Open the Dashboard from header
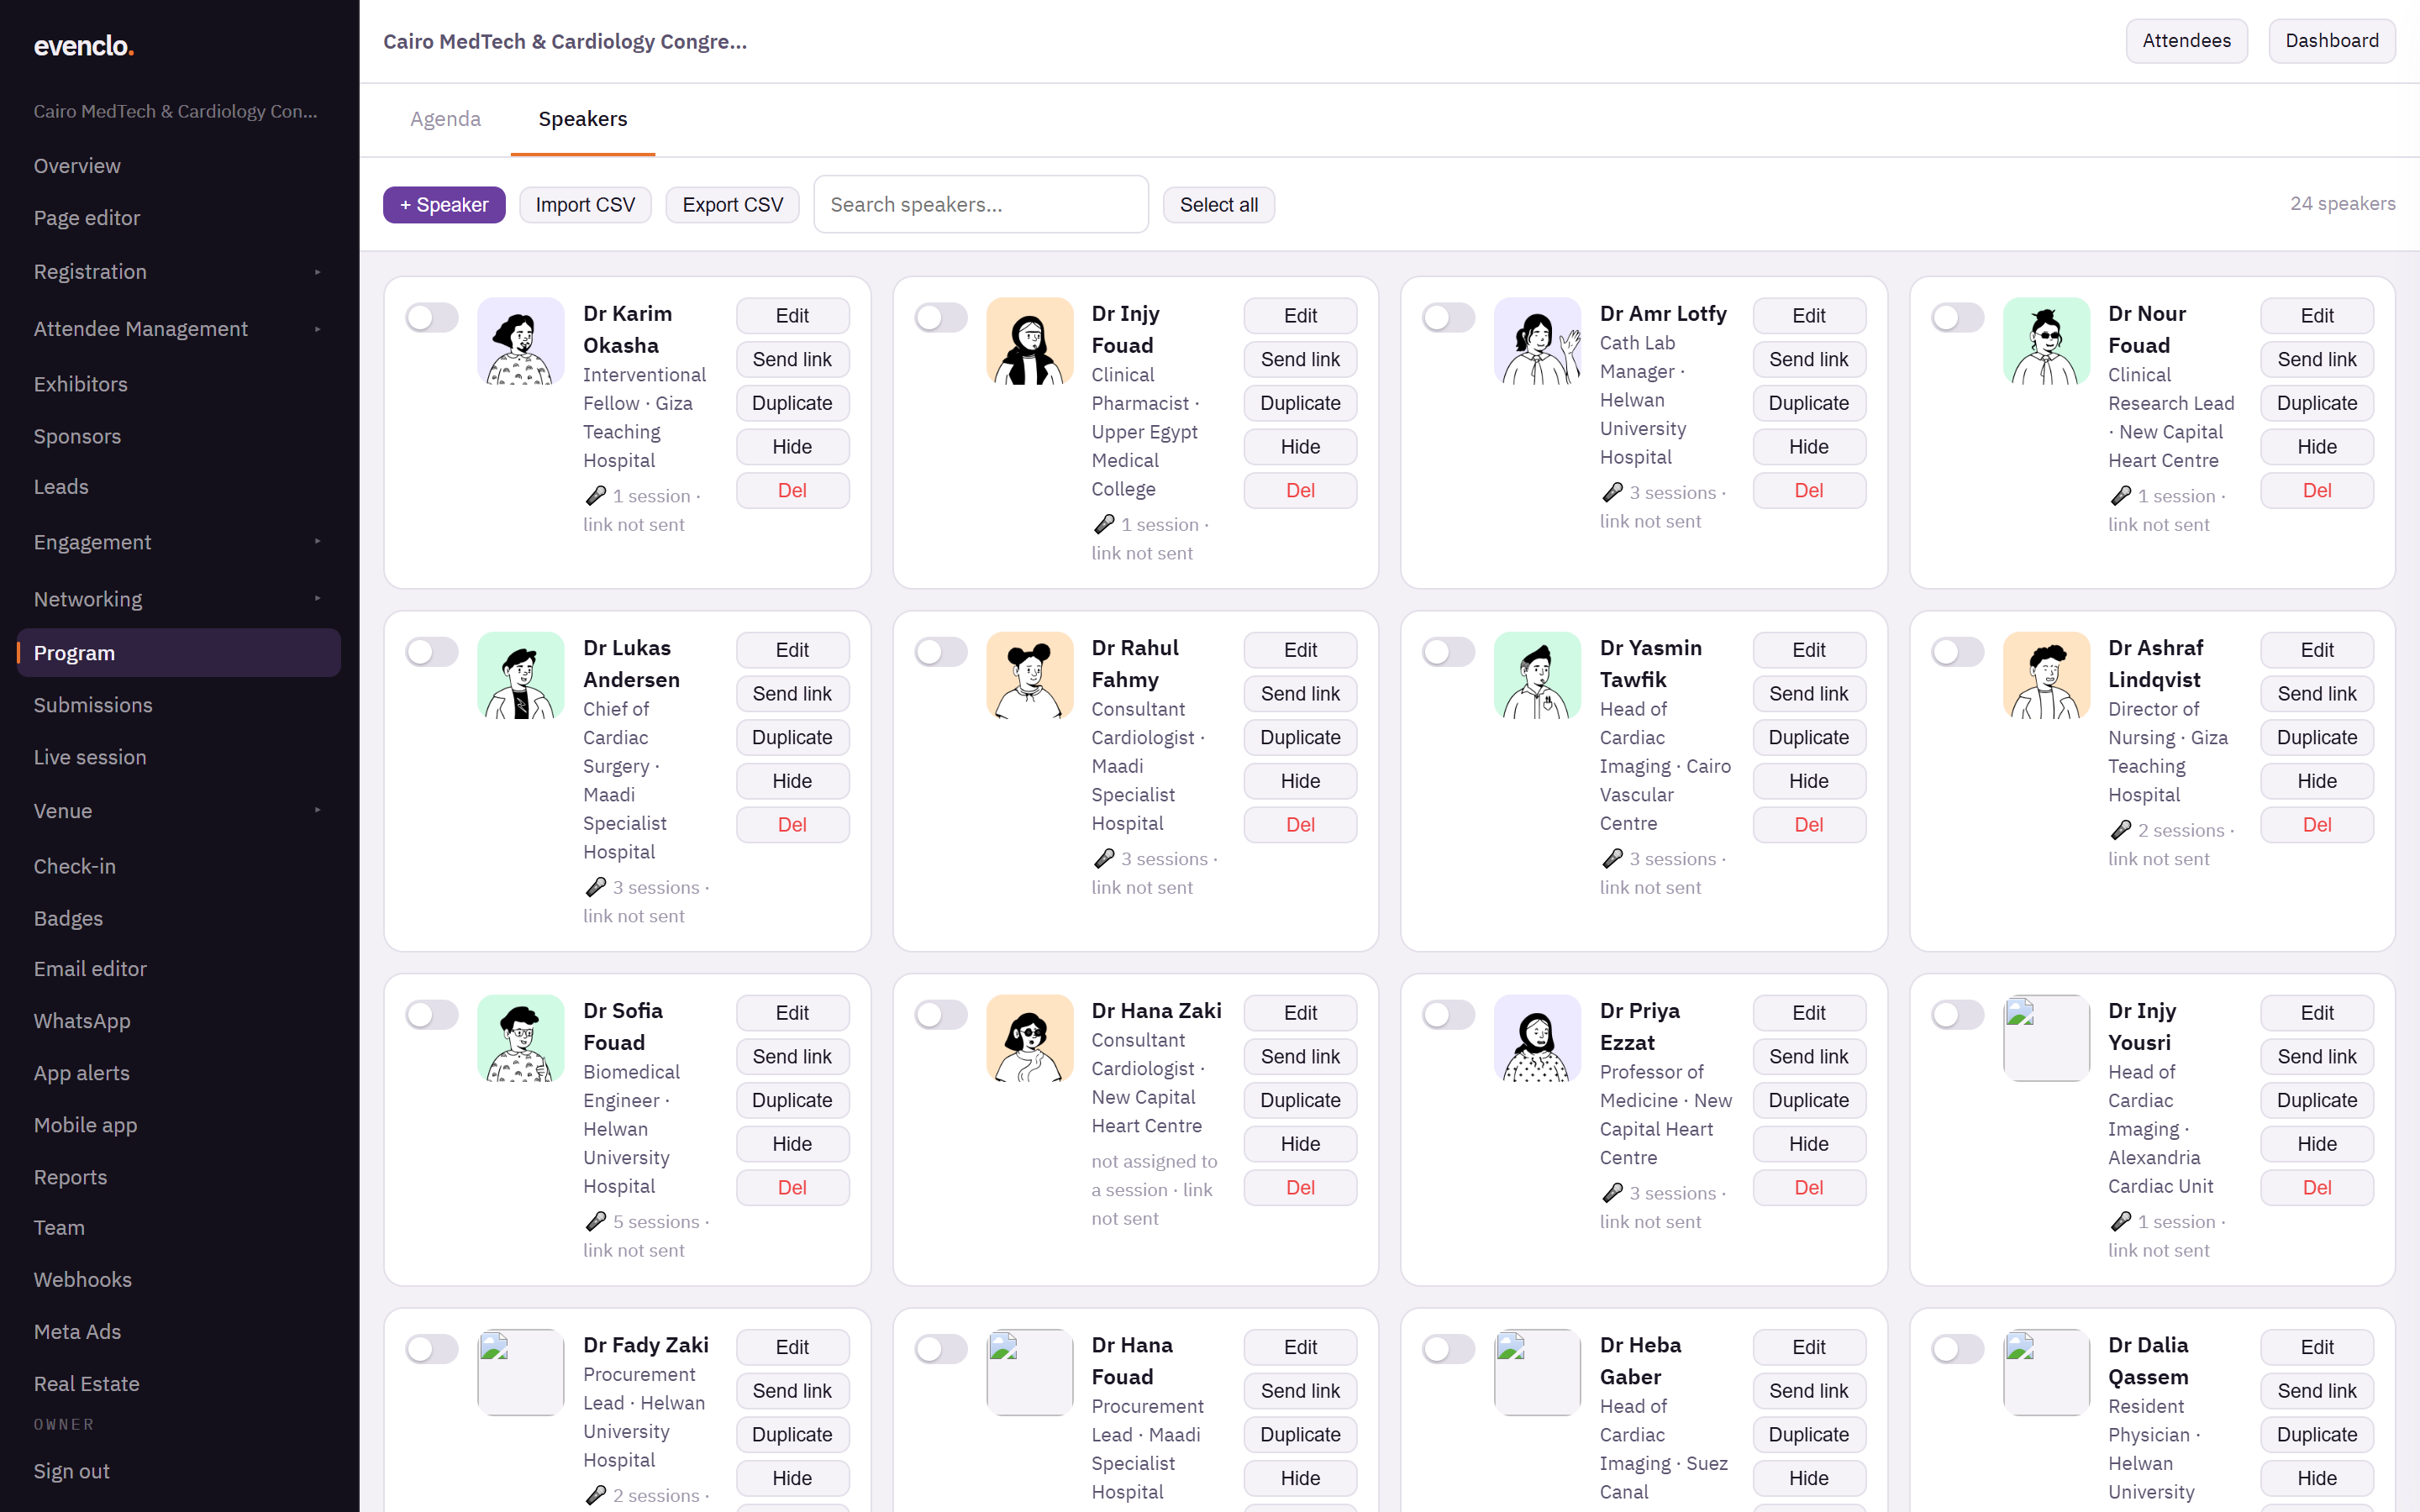The image size is (2420, 1512). coord(2331,41)
